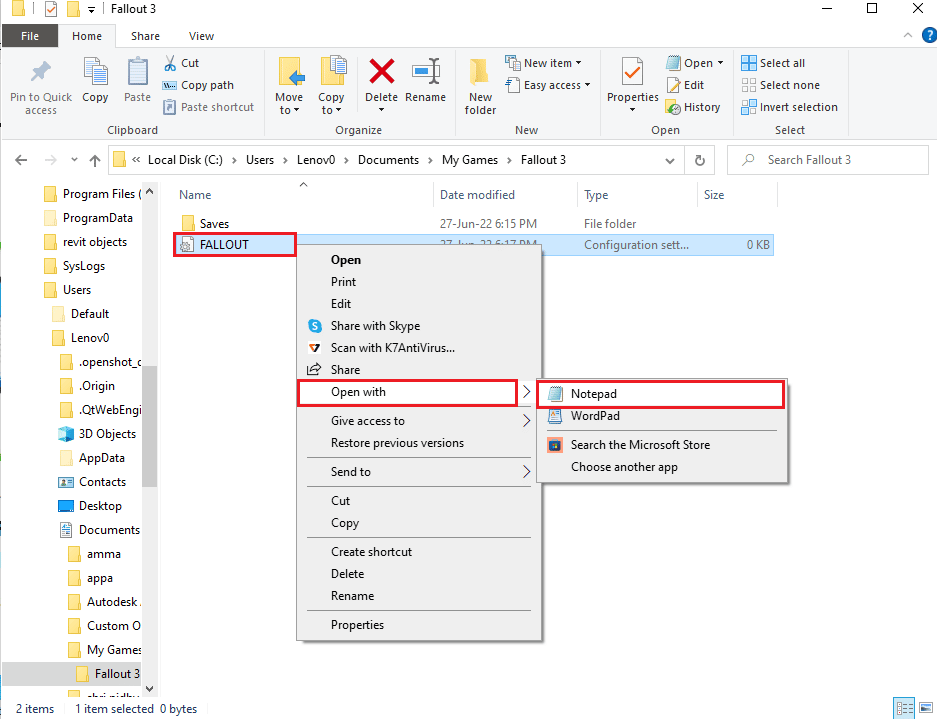Click Invert selection in ribbon
Viewport: 937px width, 719px height.
point(789,108)
